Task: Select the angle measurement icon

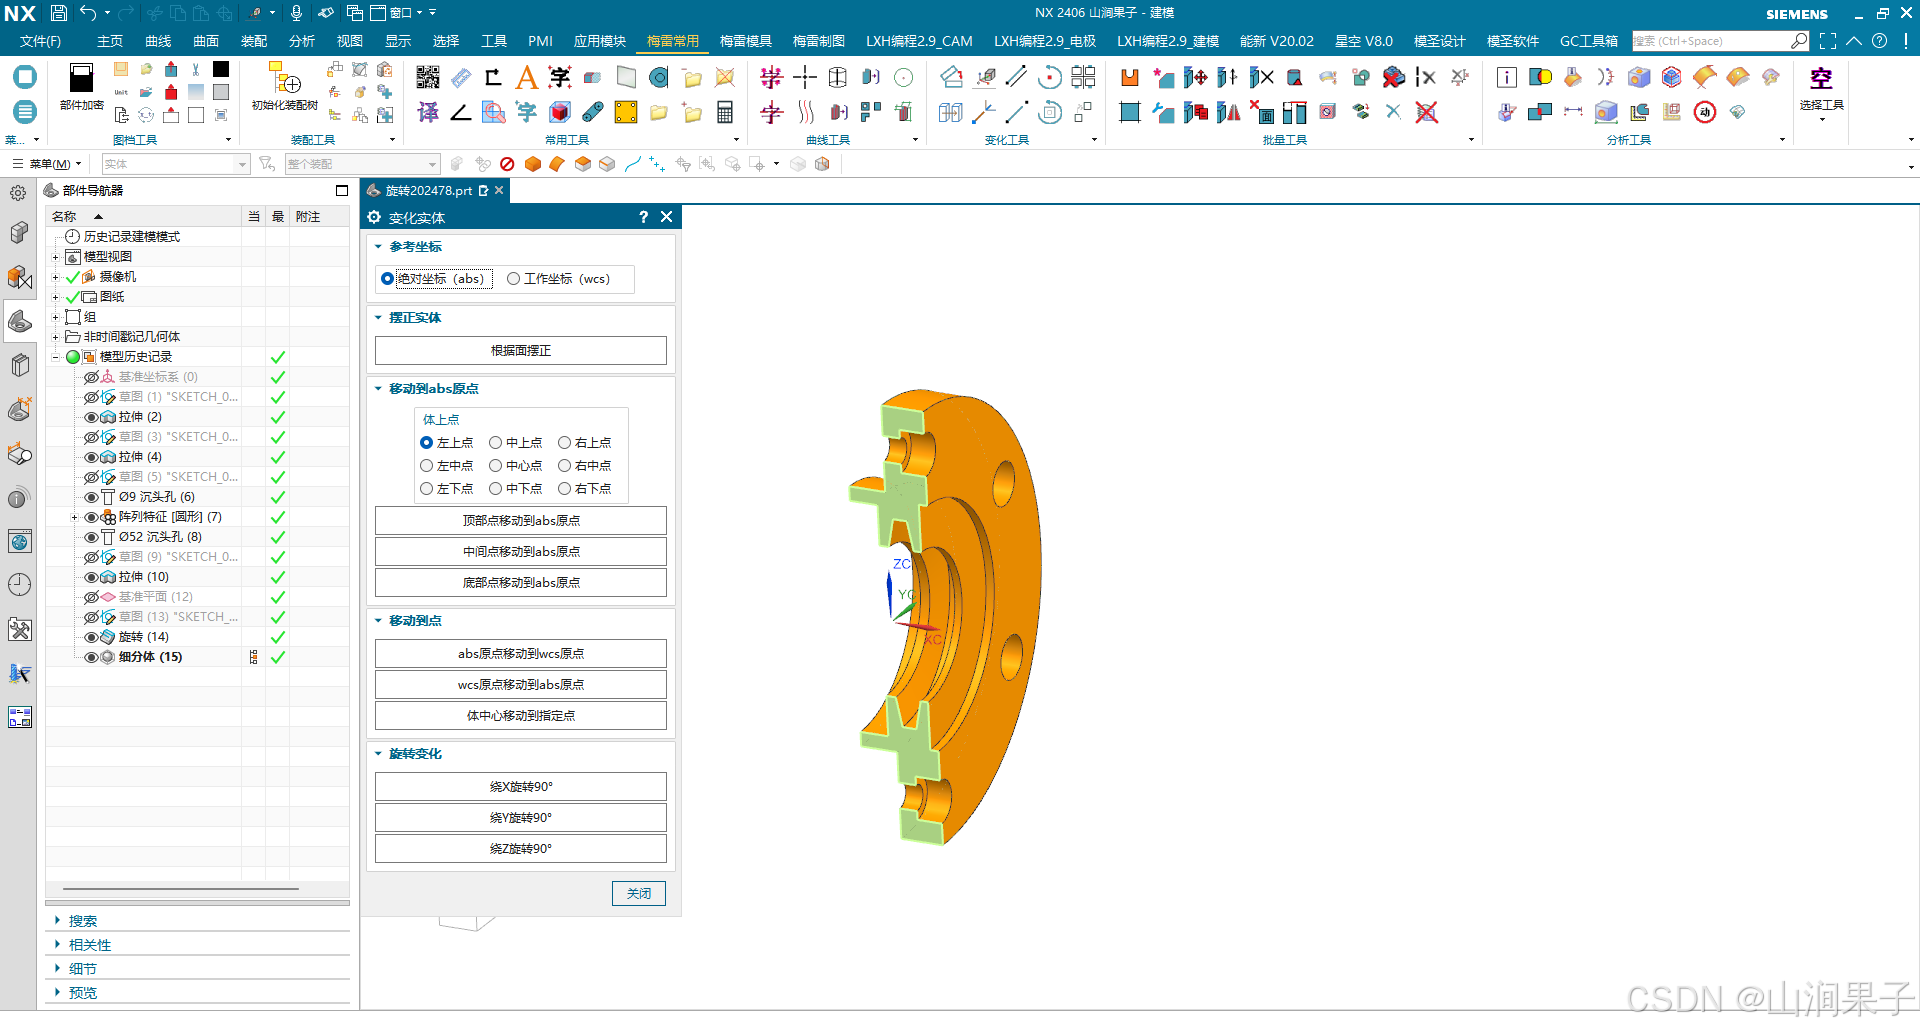Action: (x=460, y=112)
